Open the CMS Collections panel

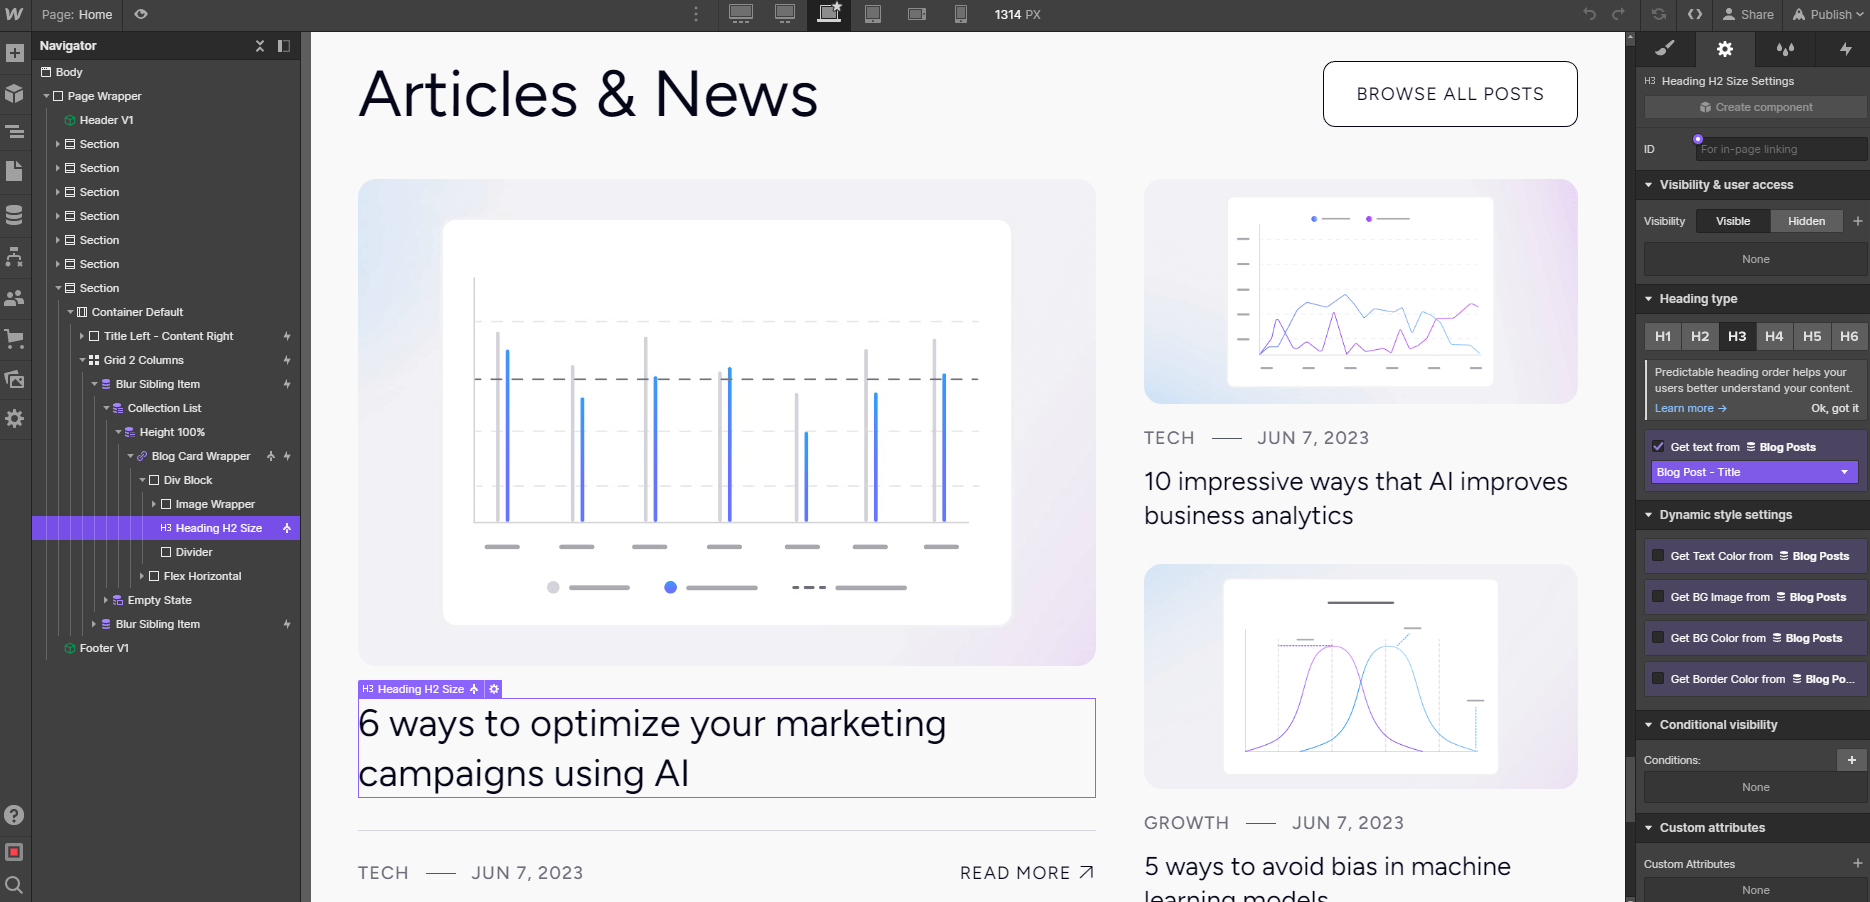(x=15, y=214)
